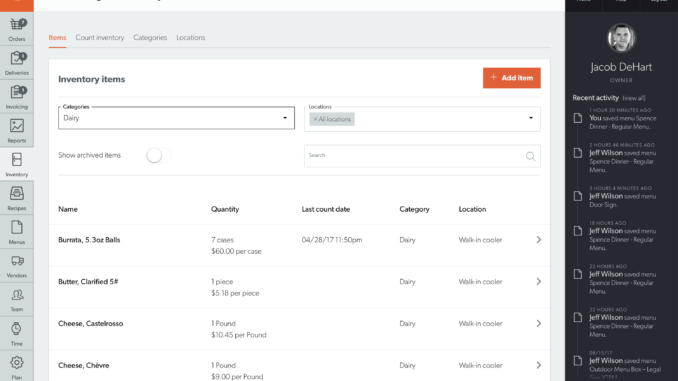Toggle Show archived items switch
The image size is (678, 381).
click(158, 155)
